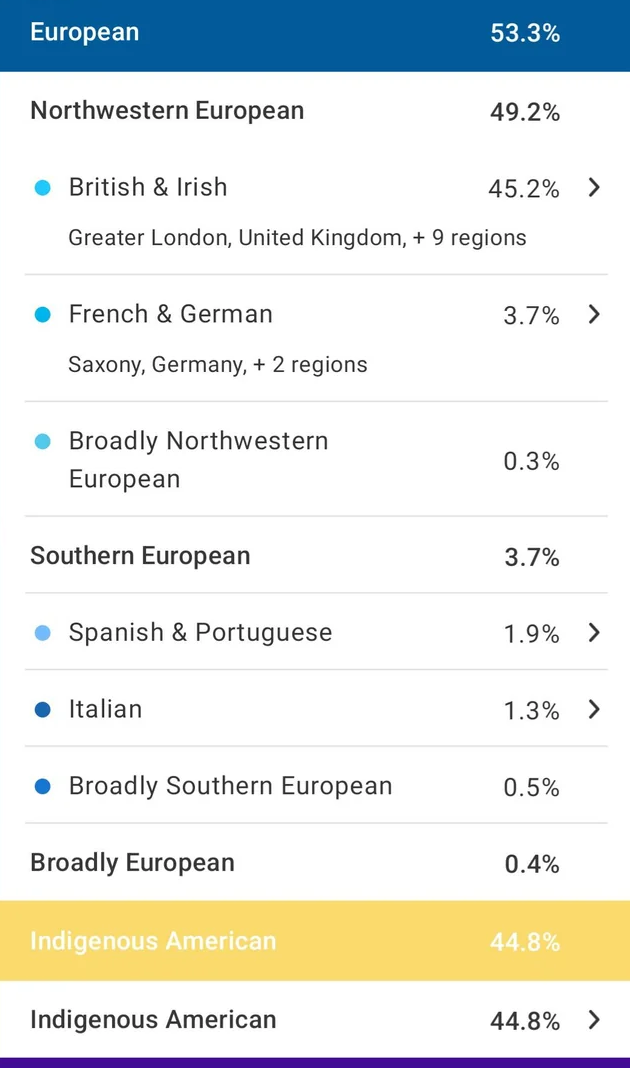The width and height of the screenshot is (630, 1068).
Task: Tap Greater London, United Kingdom regions text
Action: click(x=297, y=238)
